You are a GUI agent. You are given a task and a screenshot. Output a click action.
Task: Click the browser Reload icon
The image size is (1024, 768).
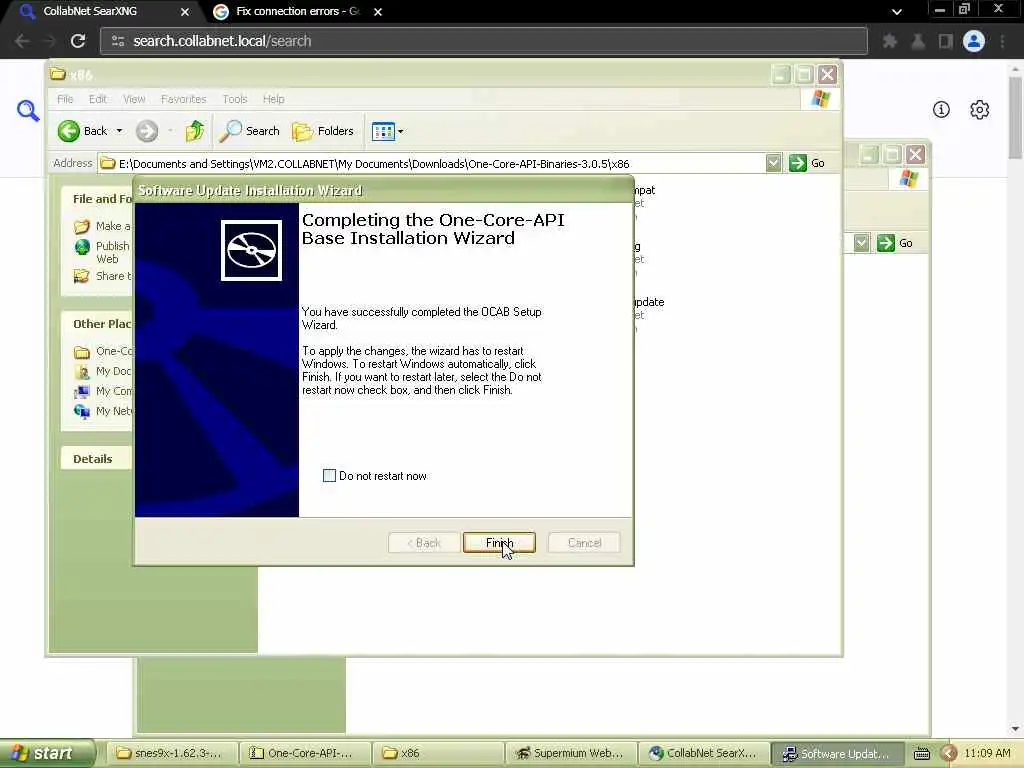pos(78,40)
